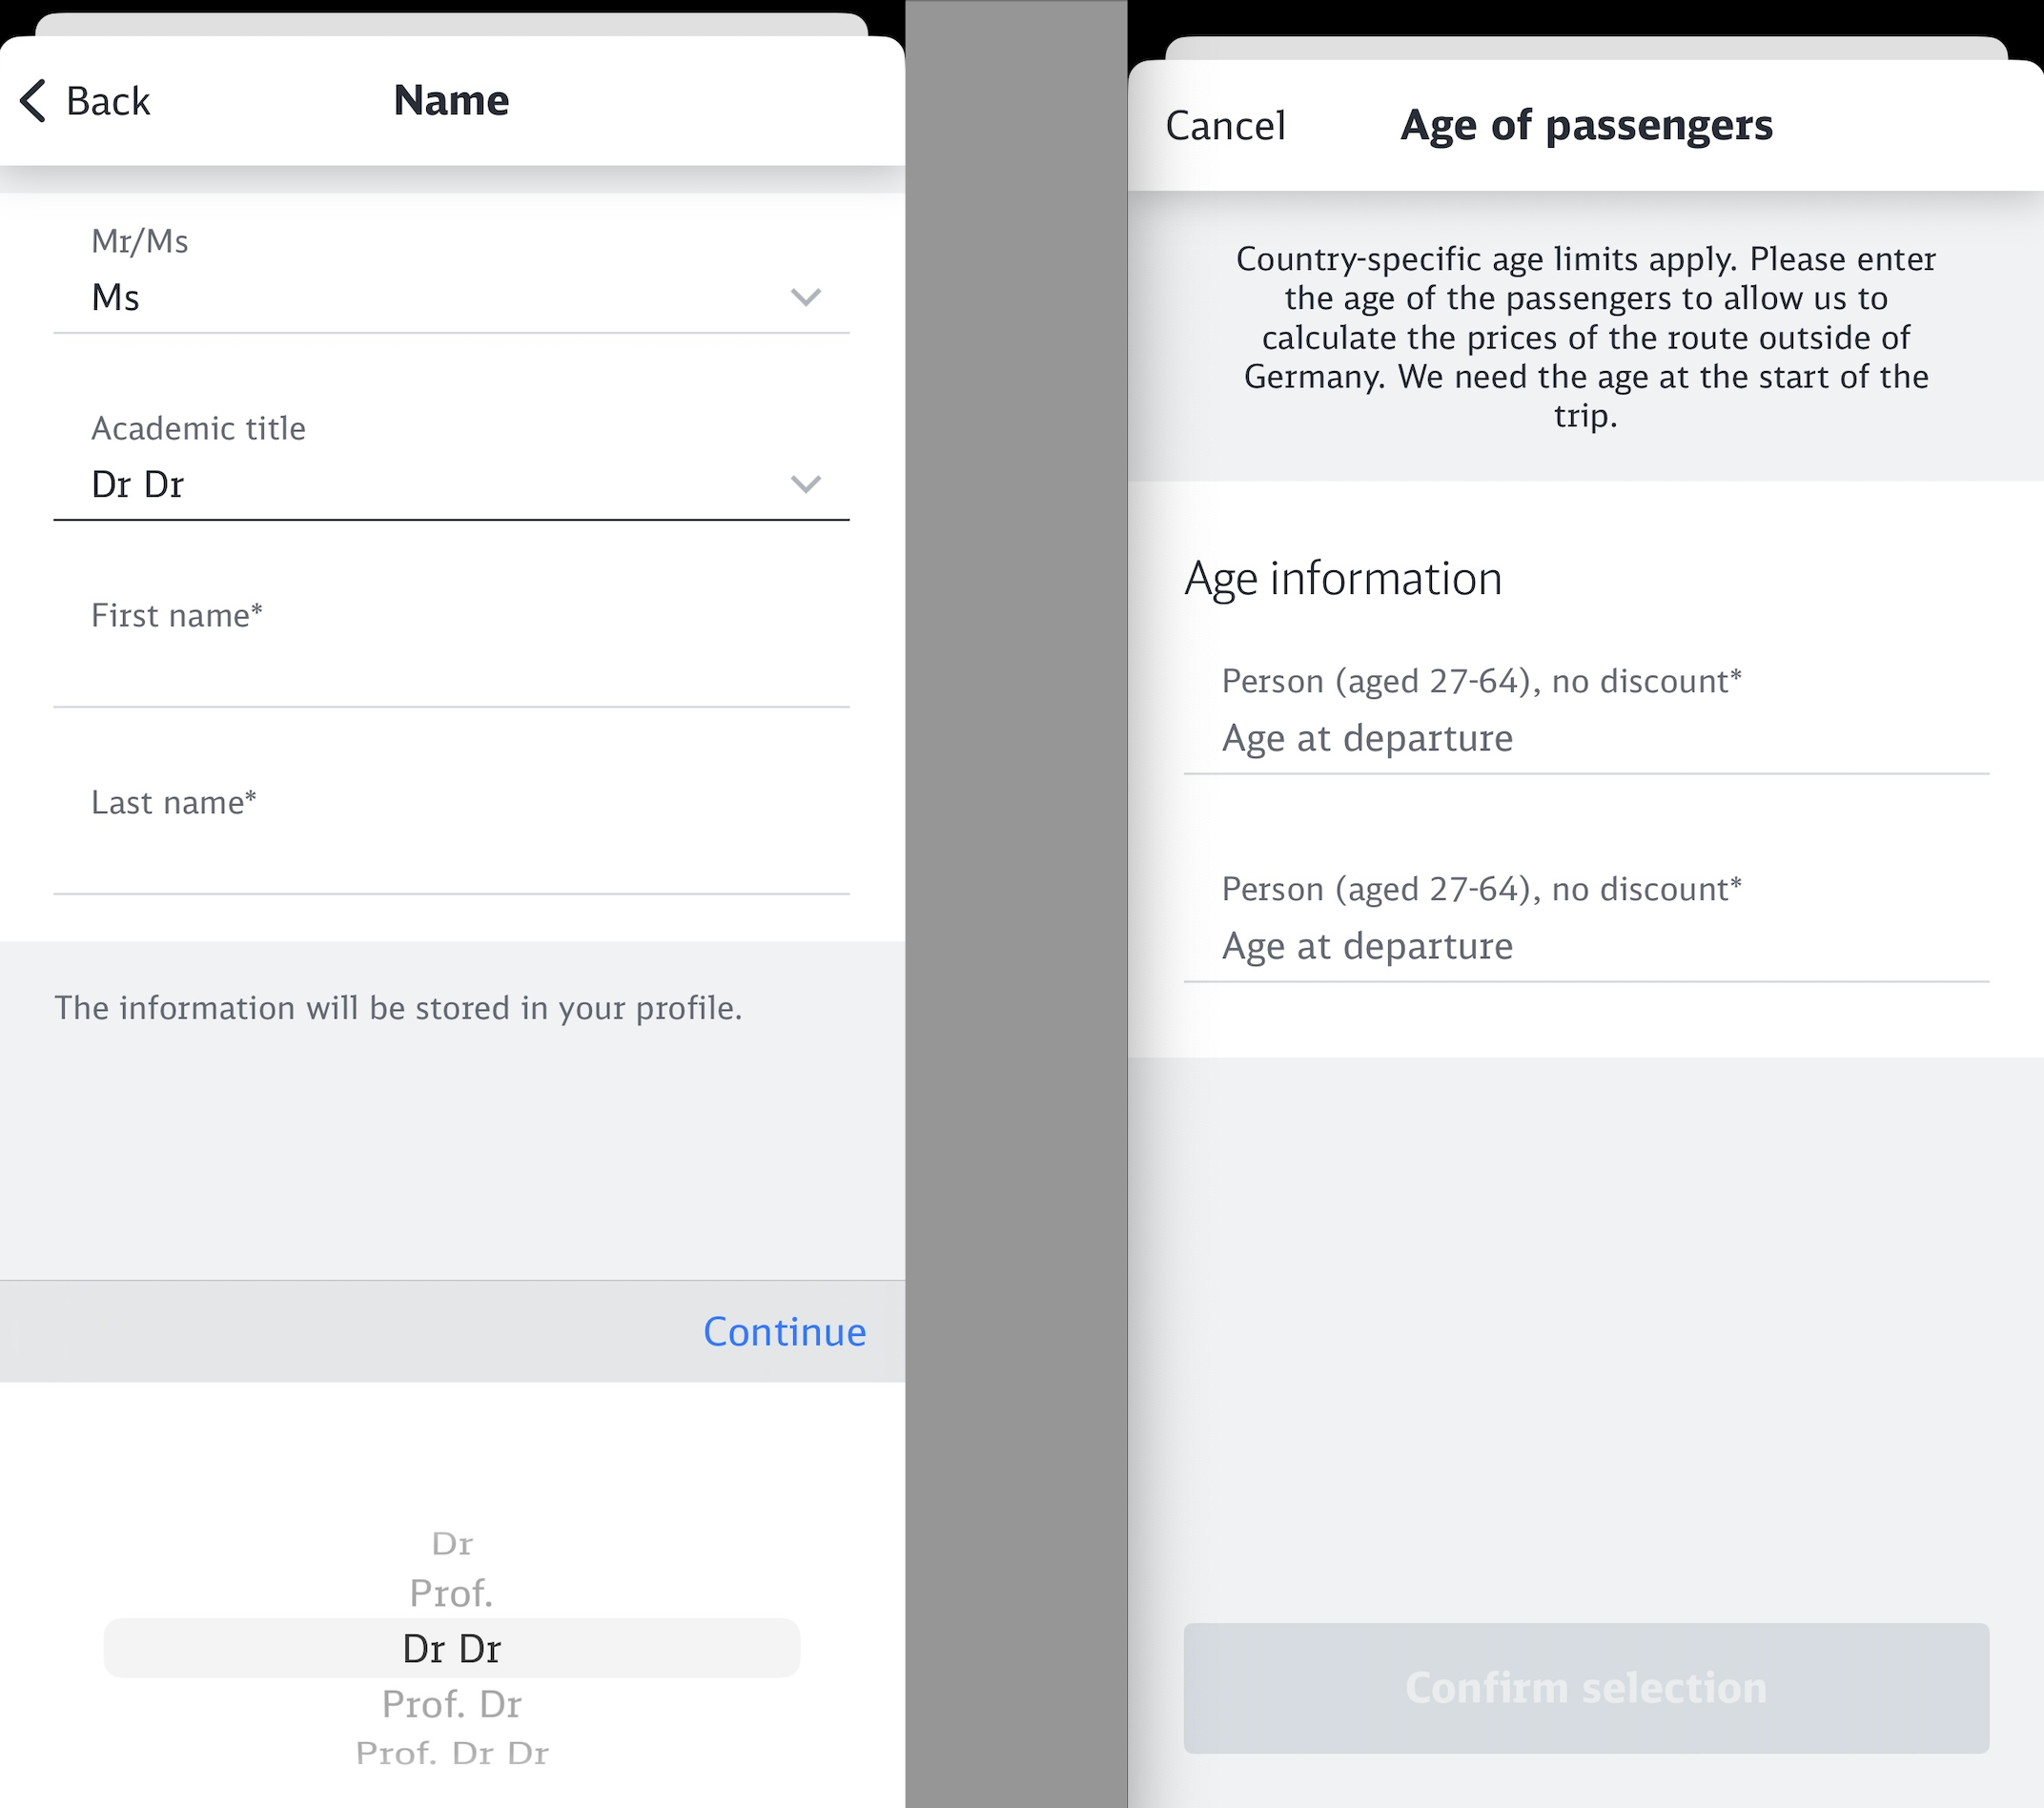
Task: Choose 'Prof. Dr' in the picker wheel
Action: [x=452, y=1705]
